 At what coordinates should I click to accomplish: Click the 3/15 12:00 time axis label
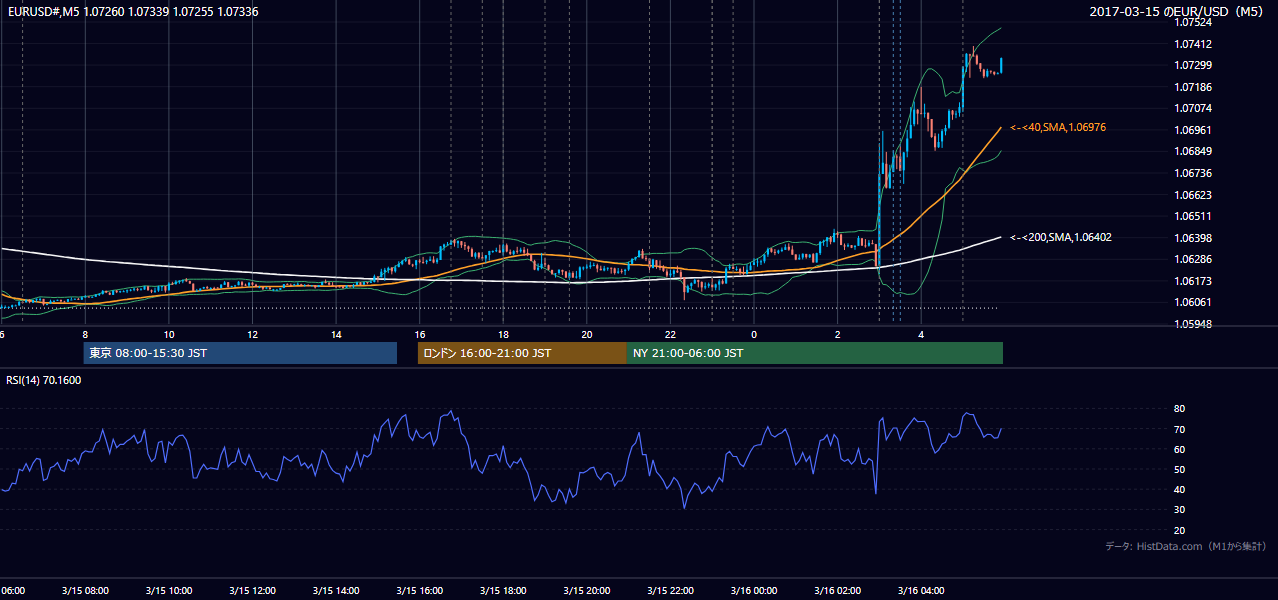tap(252, 591)
